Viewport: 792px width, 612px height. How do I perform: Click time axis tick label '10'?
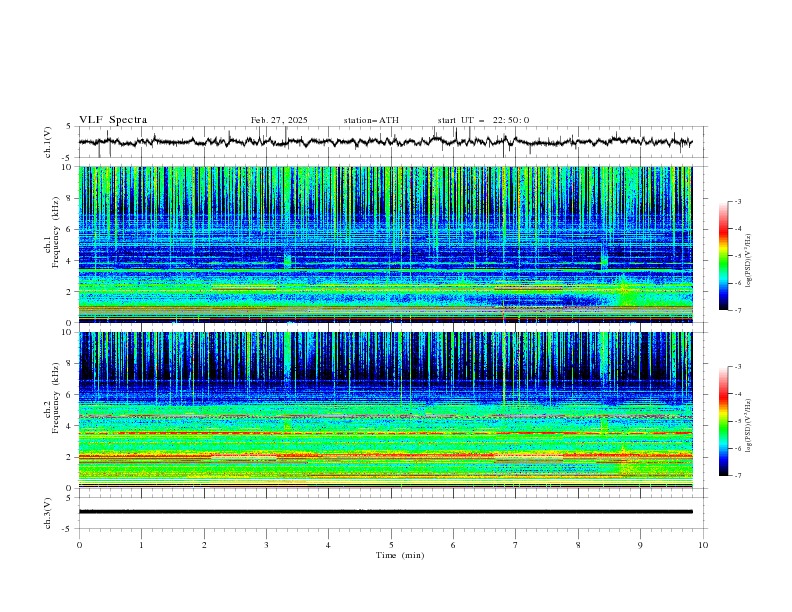click(703, 545)
